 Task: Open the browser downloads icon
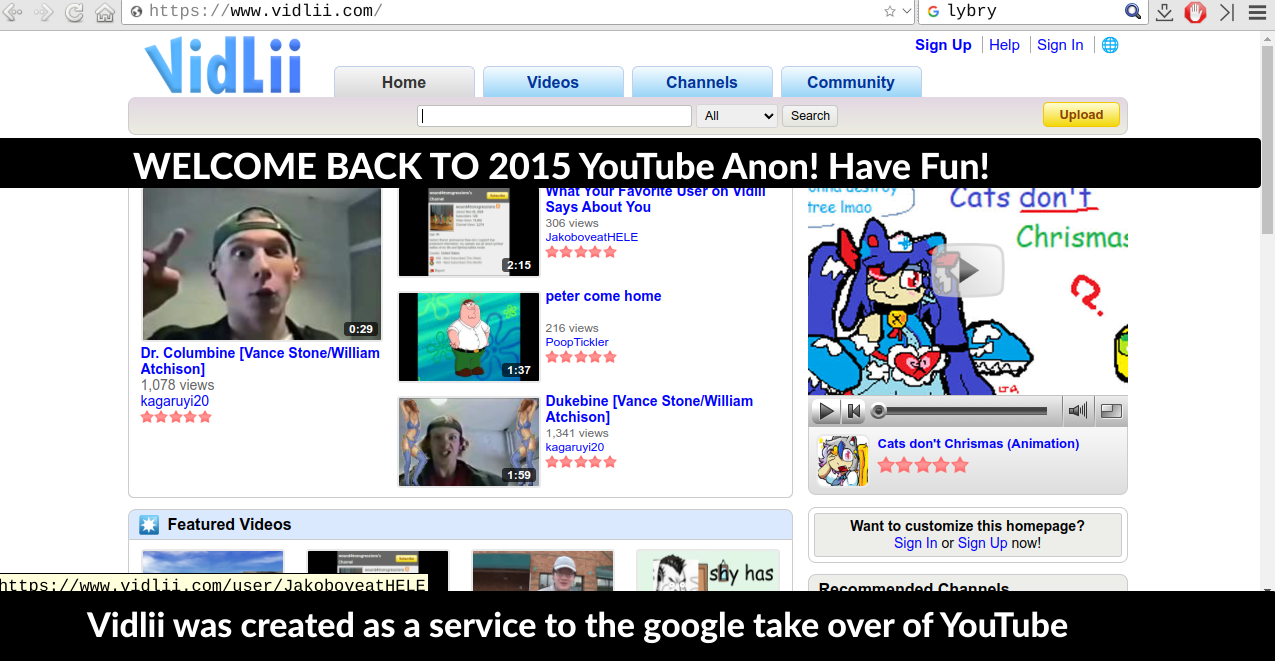pyautogui.click(x=1164, y=12)
